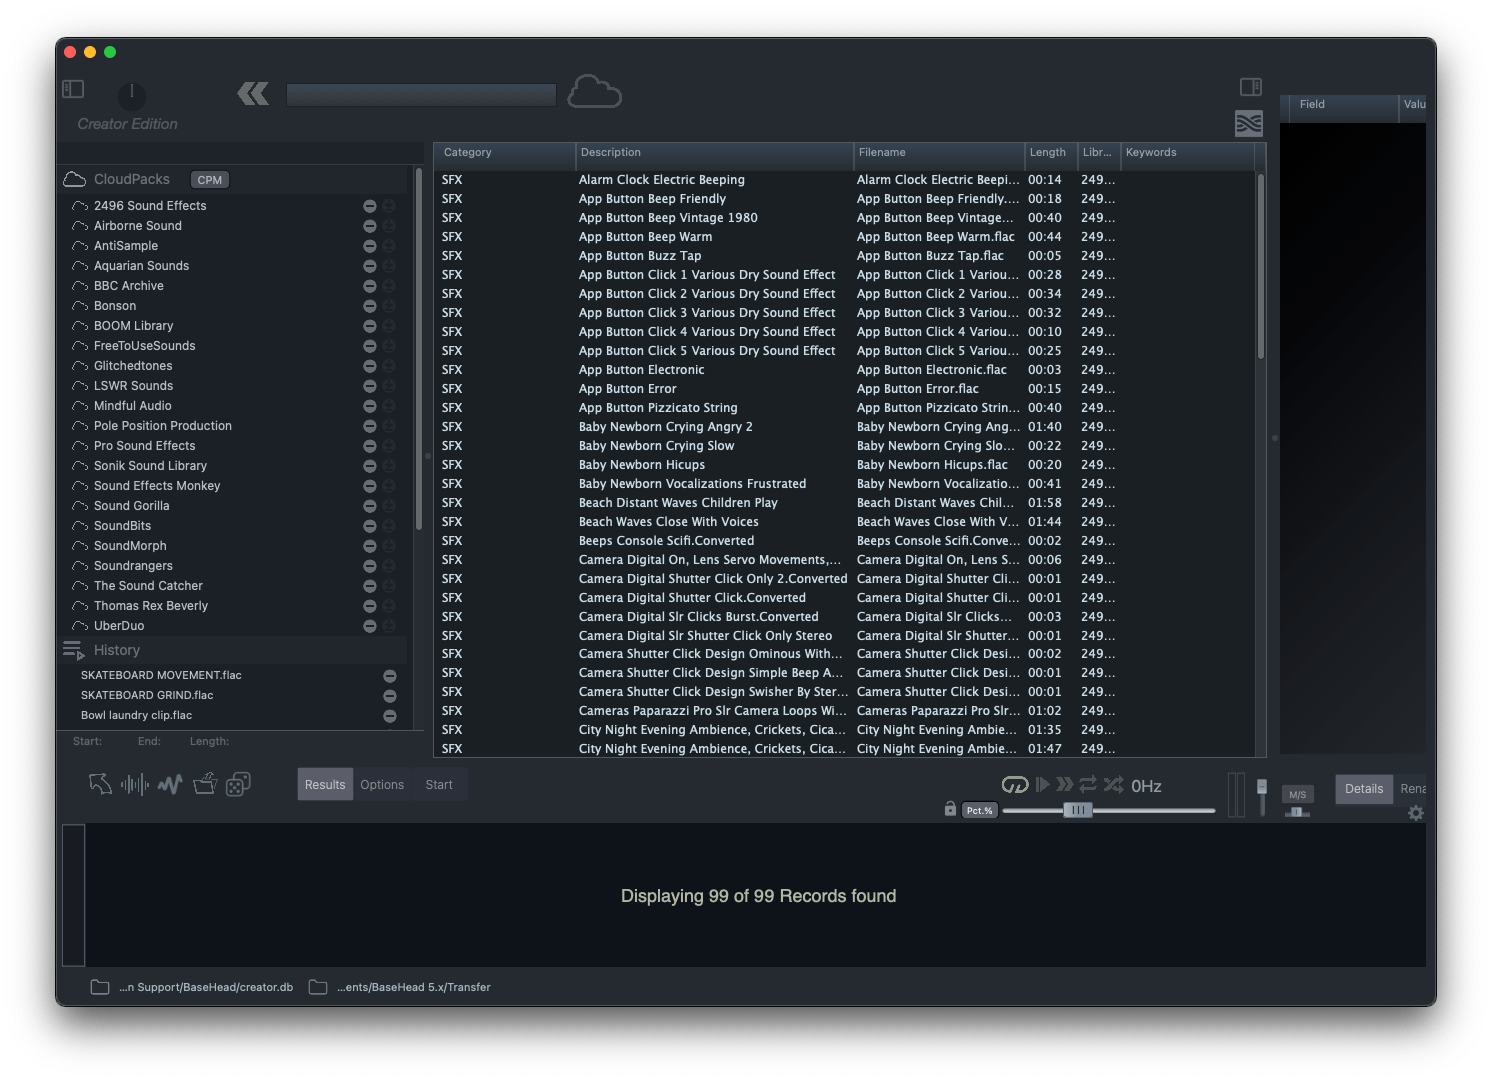This screenshot has height=1080, width=1492.
Task: Toggle the pitch lock padlock
Action: tap(950, 809)
